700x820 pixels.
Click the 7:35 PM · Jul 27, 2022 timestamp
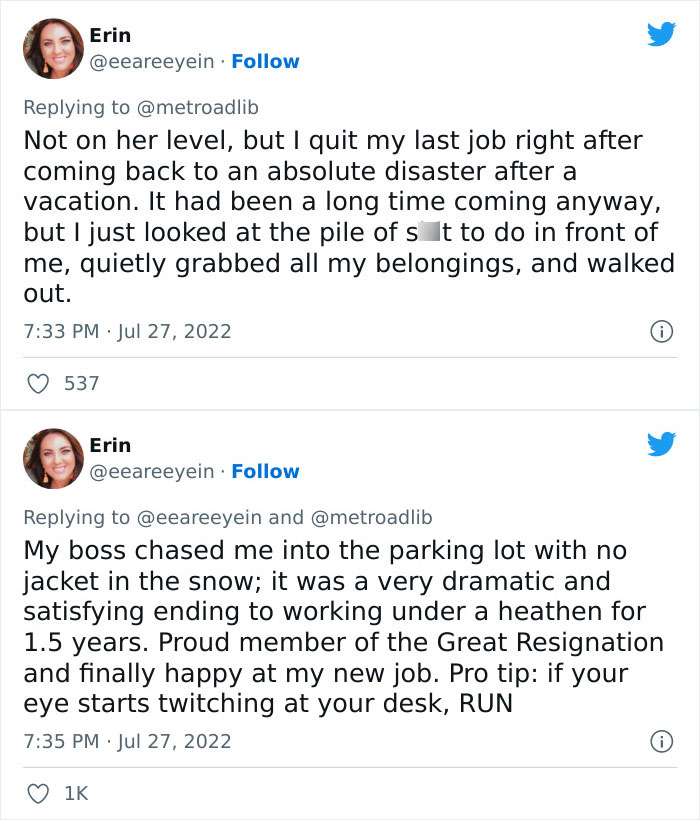[127, 741]
